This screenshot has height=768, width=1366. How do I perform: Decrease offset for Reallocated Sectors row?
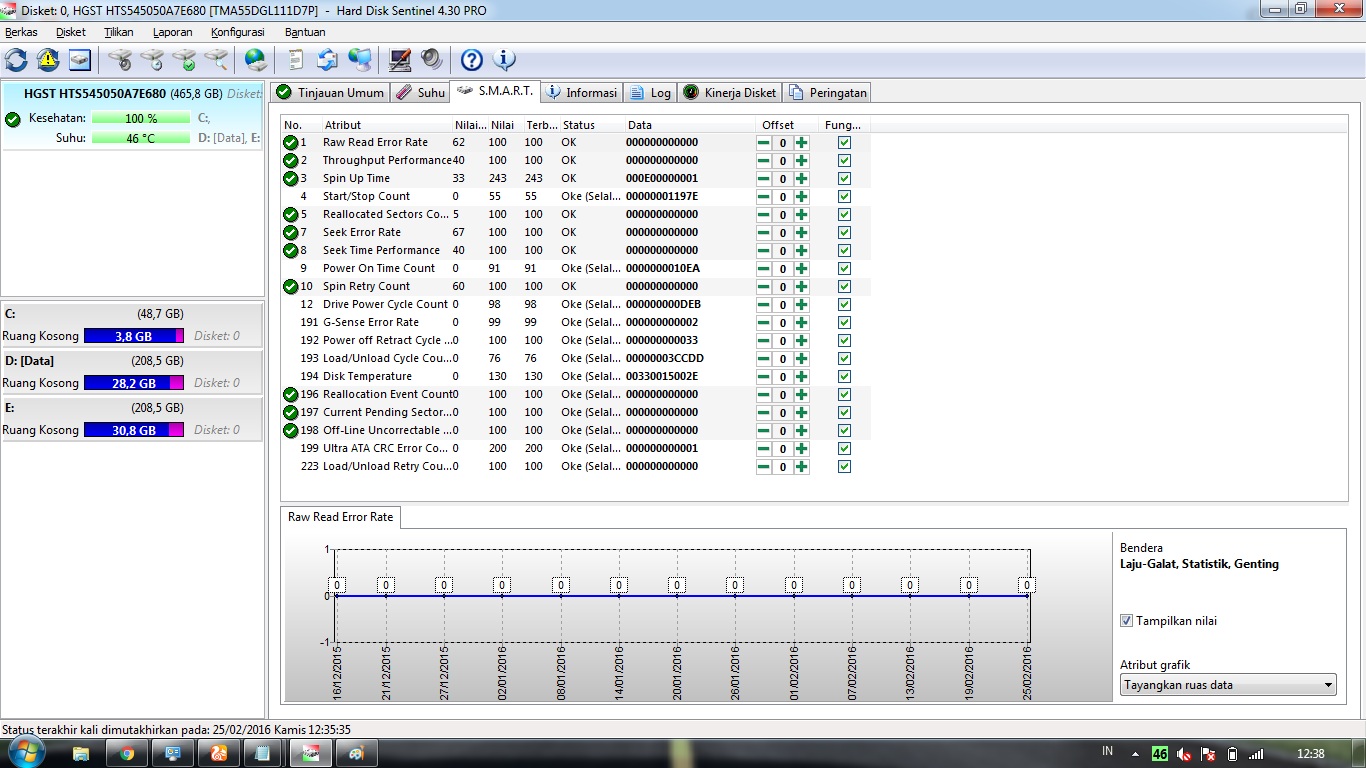click(x=764, y=215)
